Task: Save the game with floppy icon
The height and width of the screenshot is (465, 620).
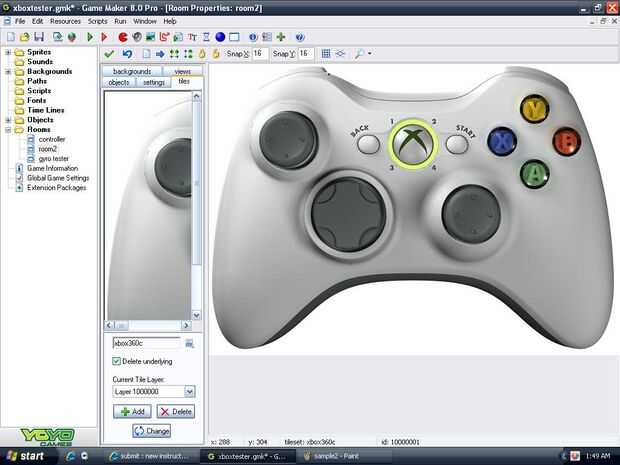Action: (x=39, y=37)
